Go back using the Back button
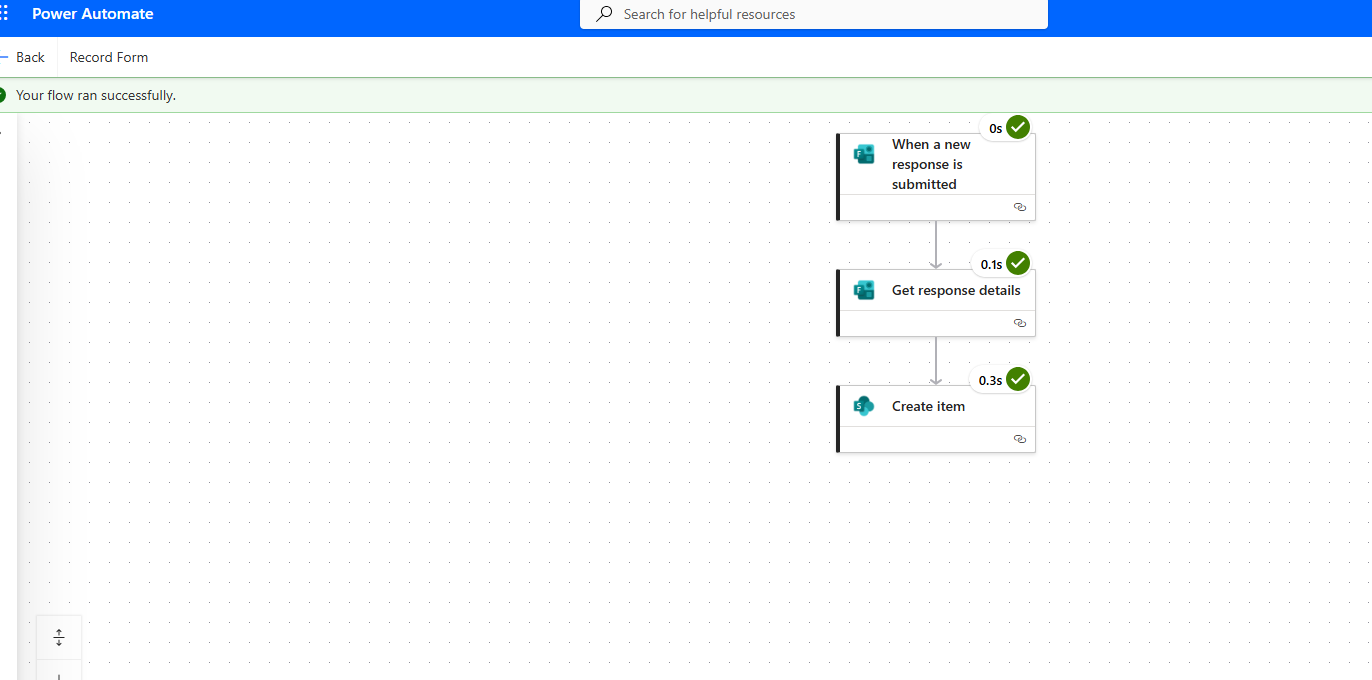 pos(24,57)
